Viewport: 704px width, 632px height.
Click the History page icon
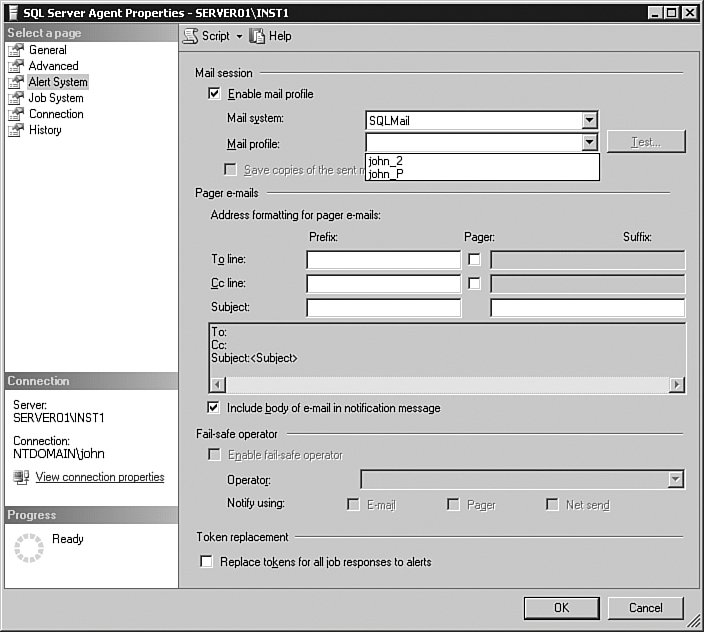(x=16, y=130)
